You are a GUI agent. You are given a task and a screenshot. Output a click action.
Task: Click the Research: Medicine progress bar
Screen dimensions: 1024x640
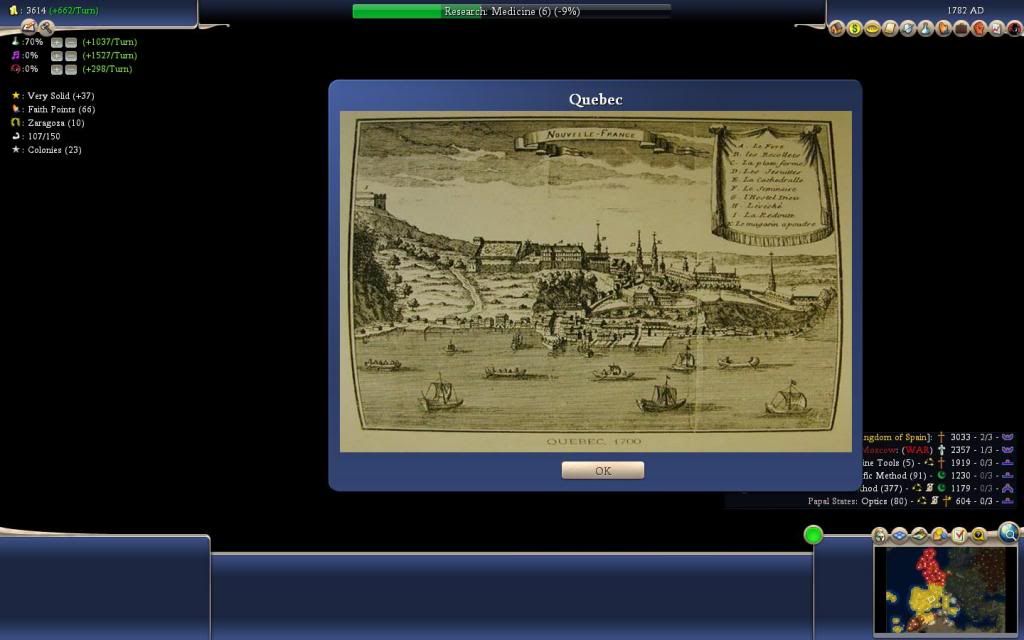(510, 11)
